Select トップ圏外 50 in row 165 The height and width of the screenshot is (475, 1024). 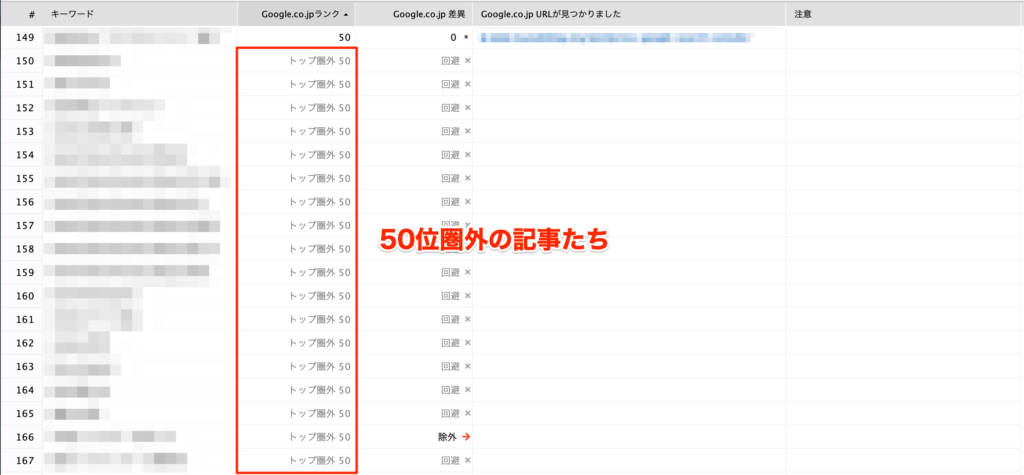tap(320, 414)
